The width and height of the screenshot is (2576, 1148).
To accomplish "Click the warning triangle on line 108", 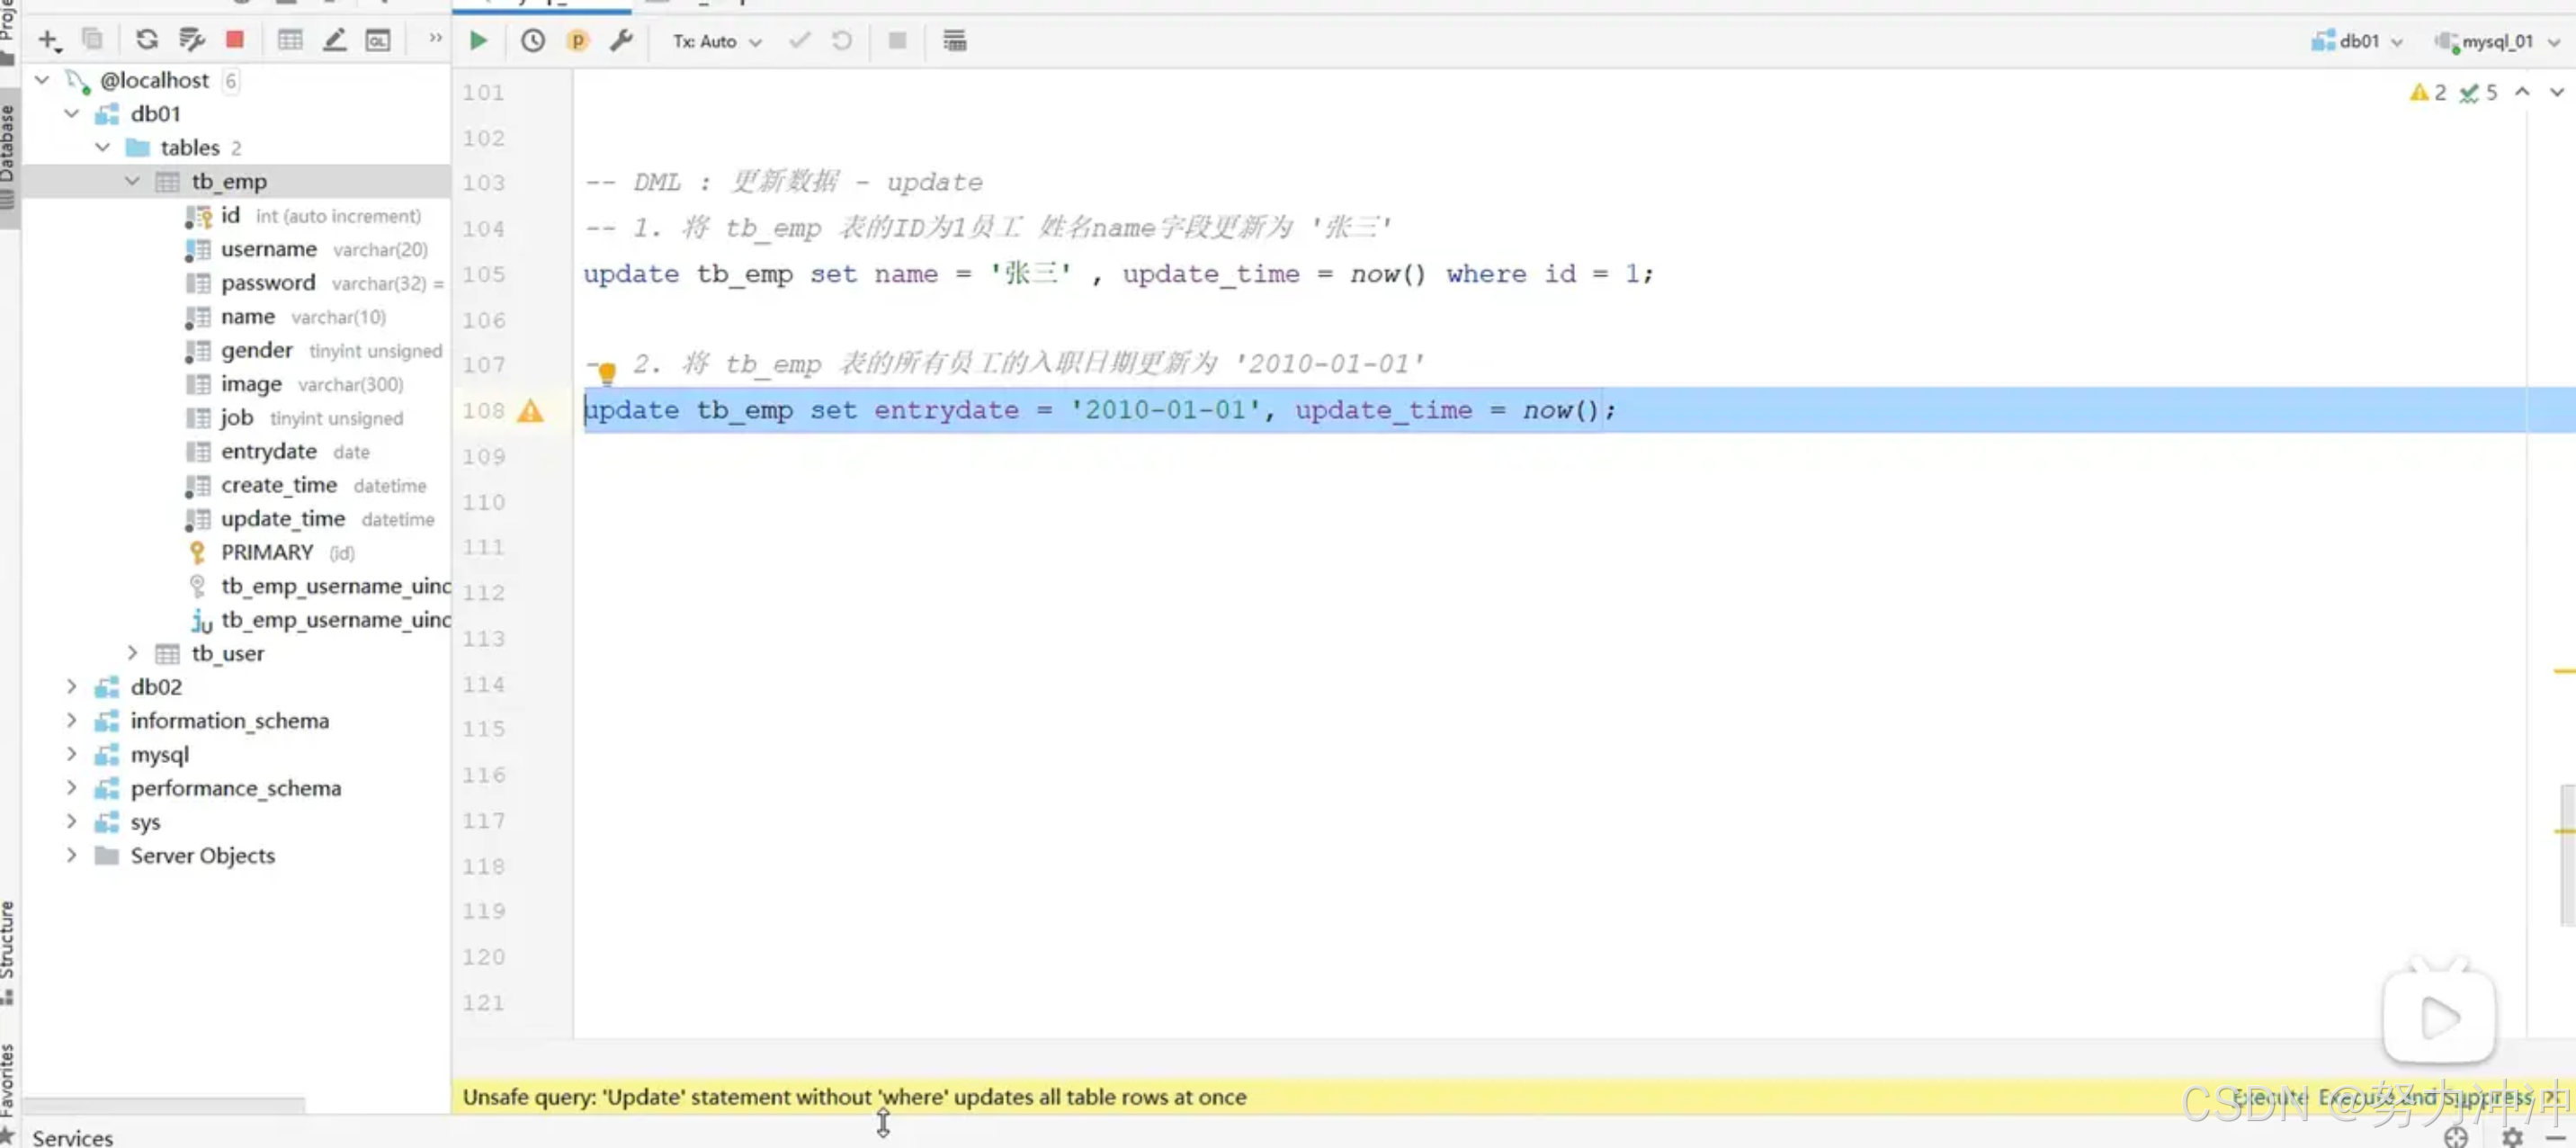I will pyautogui.click(x=530, y=411).
